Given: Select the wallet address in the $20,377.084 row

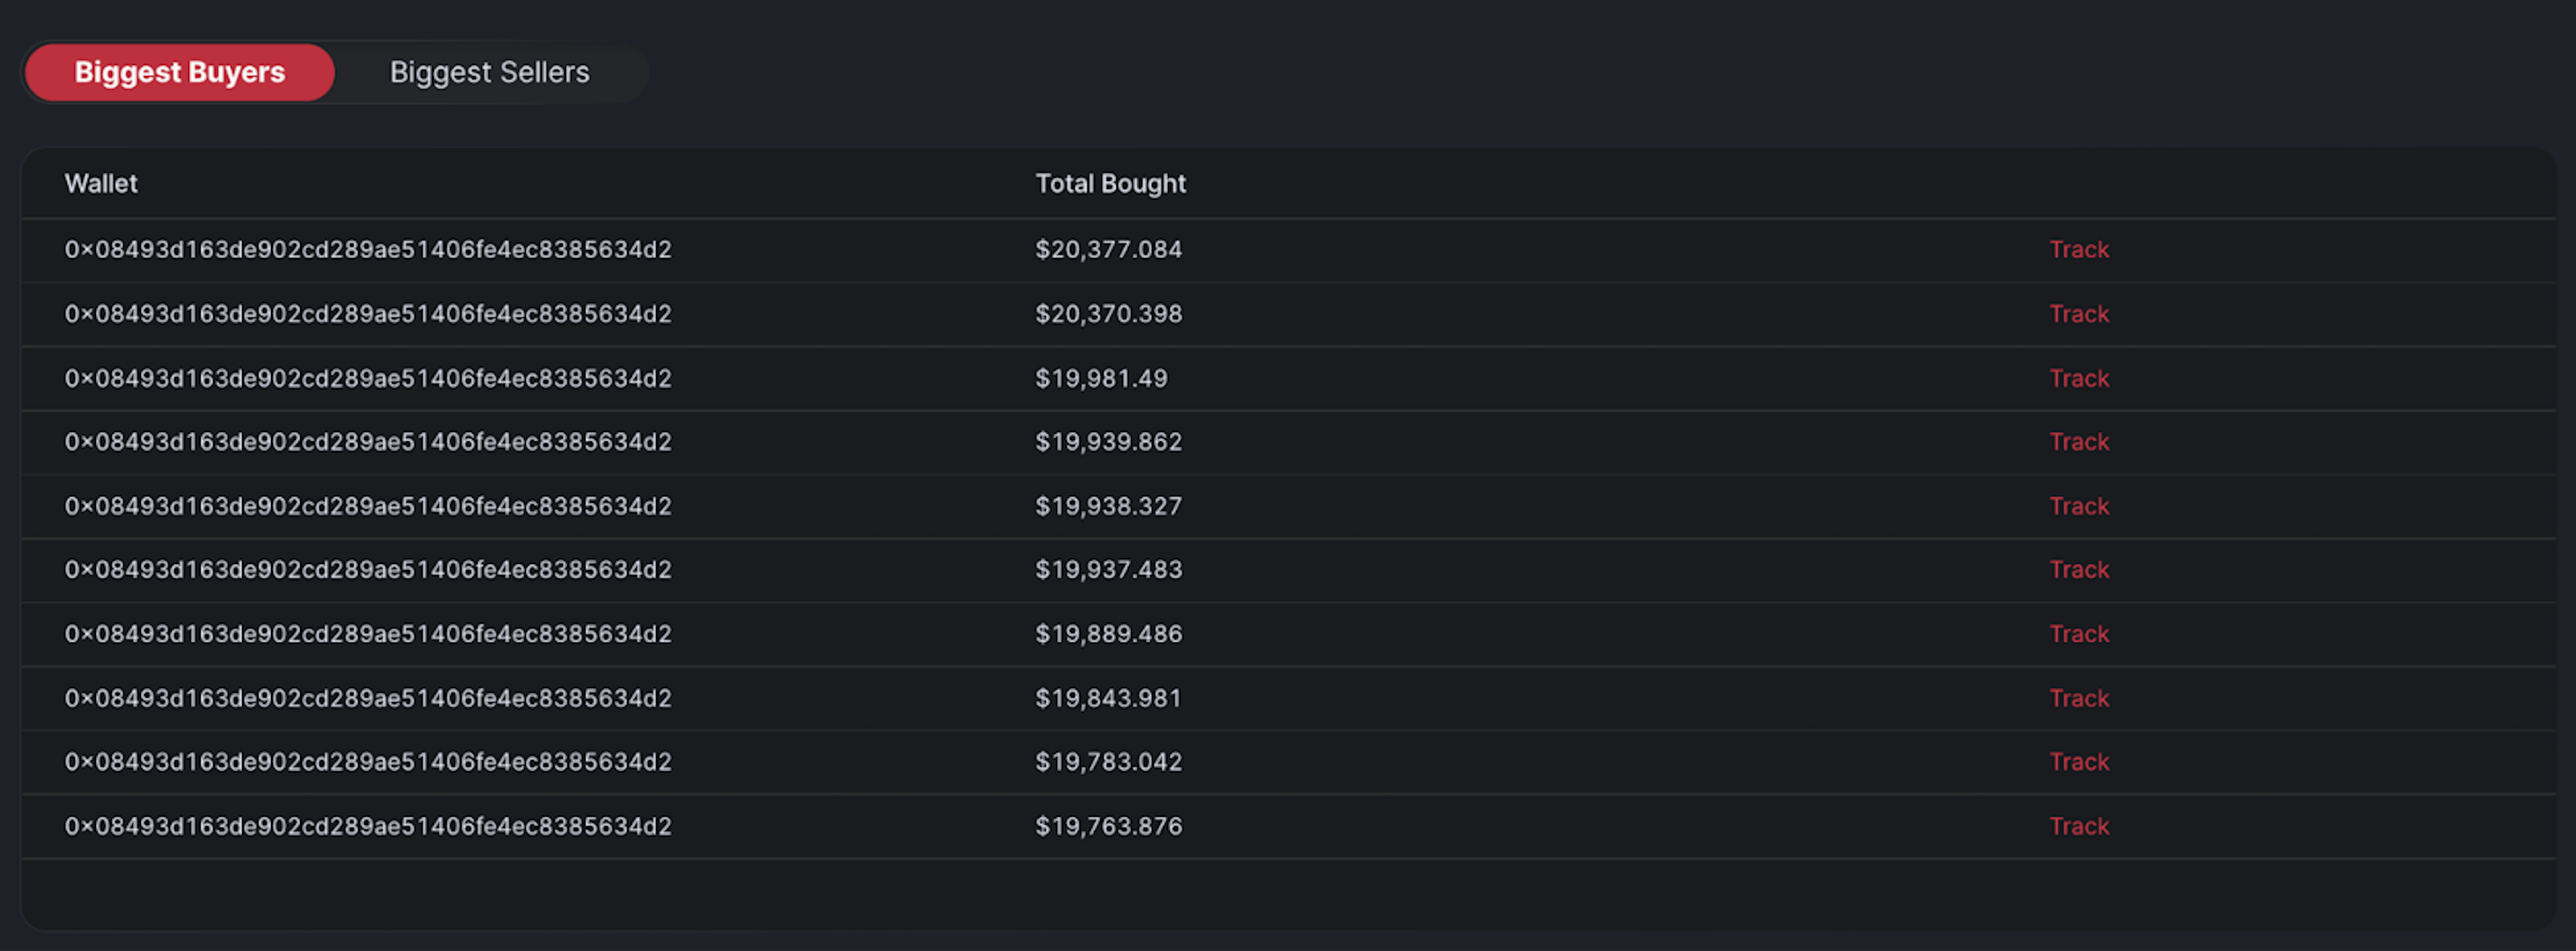Looking at the screenshot, I should (x=368, y=250).
